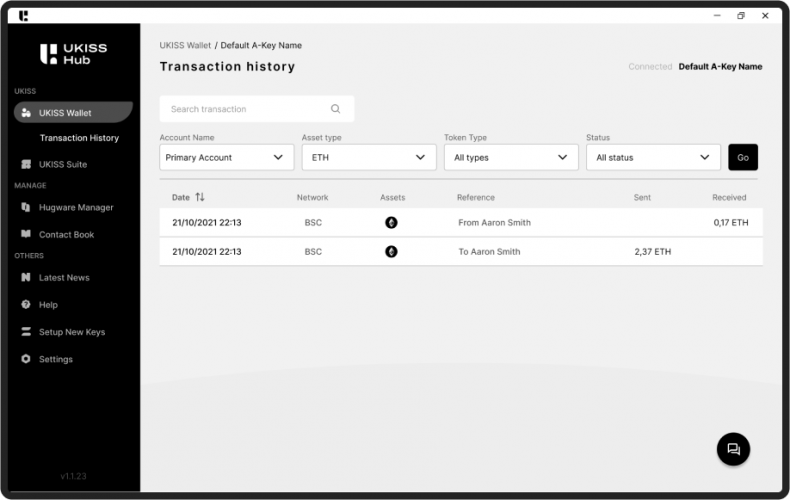Close the UKISS Hub window
Viewport: 790px width, 500px height.
[x=765, y=16]
